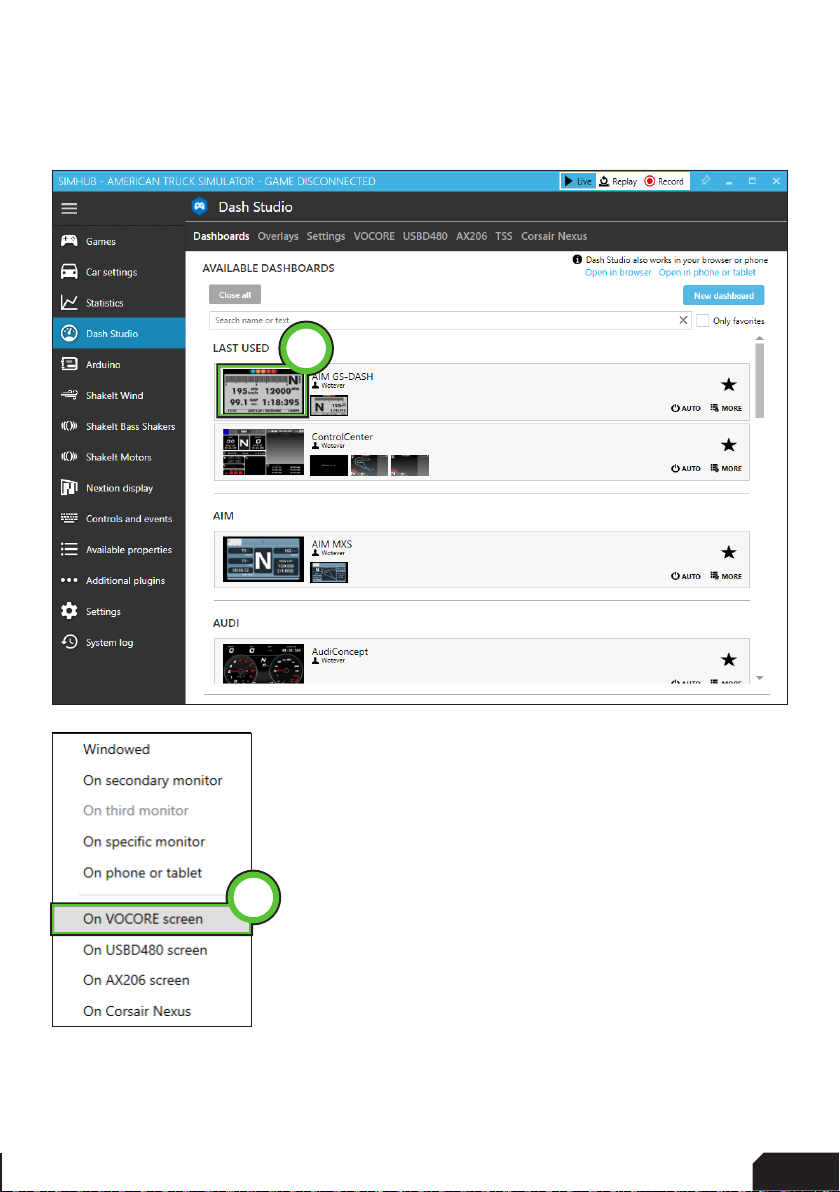The height and width of the screenshot is (1192, 840).
Task: Click the info icon beside the browser note
Action: (x=578, y=259)
